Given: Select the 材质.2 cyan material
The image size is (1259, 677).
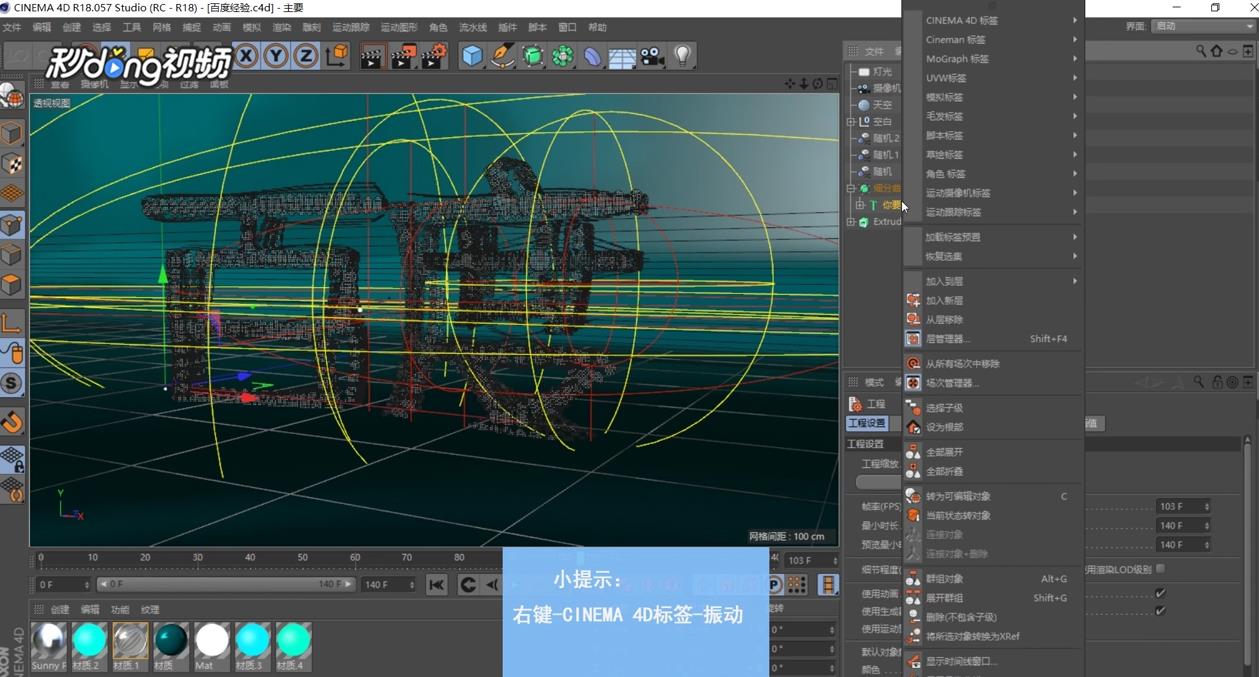Looking at the screenshot, I should point(90,646).
